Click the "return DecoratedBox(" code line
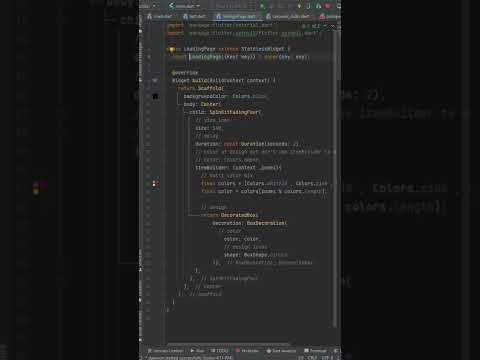 click(229, 215)
